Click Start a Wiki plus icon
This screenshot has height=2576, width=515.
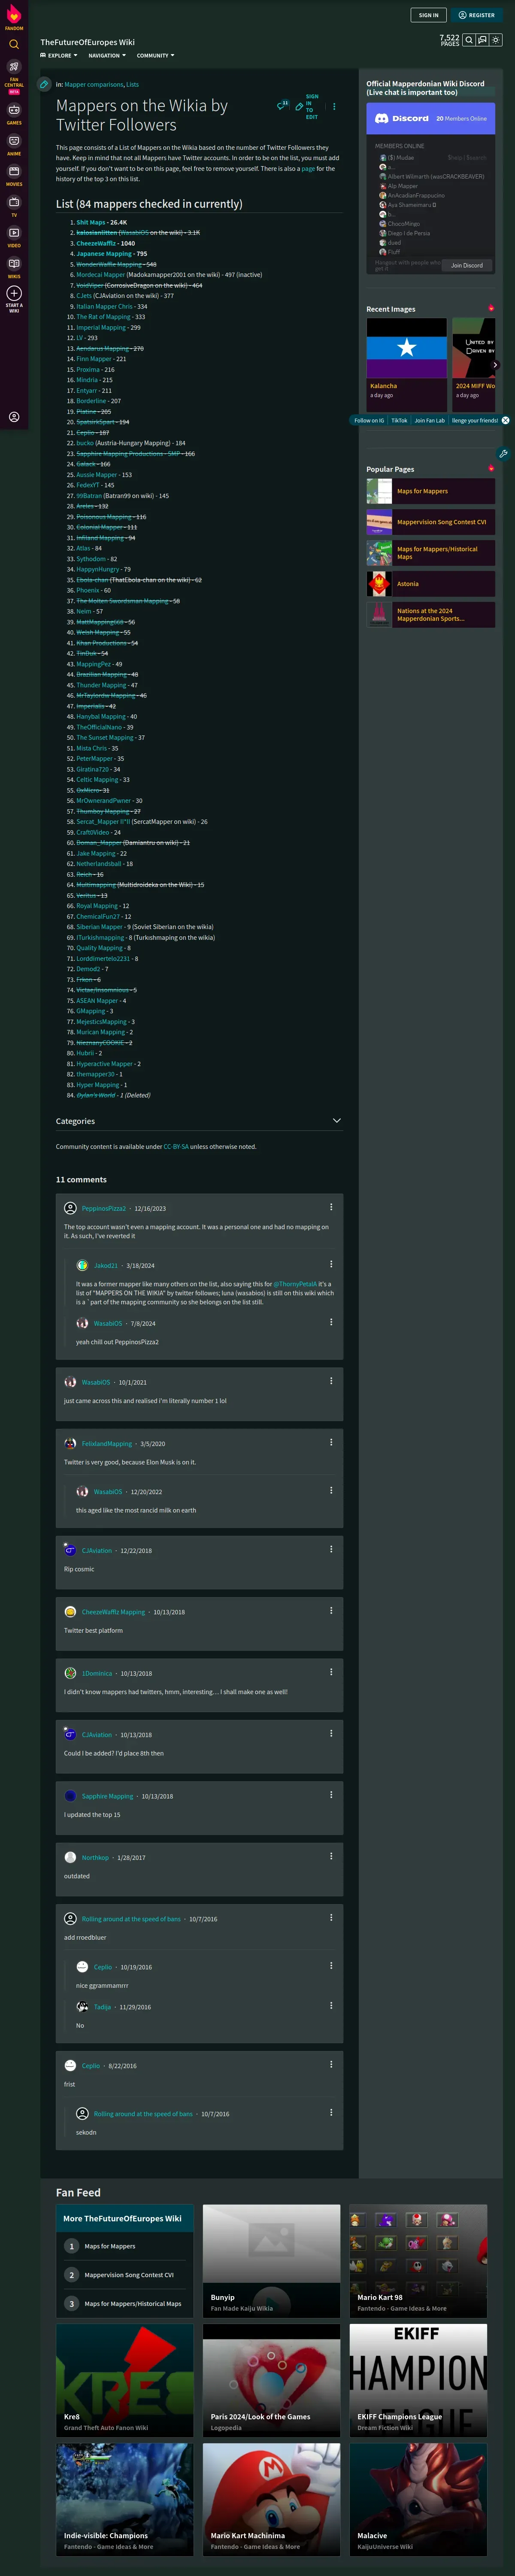pyautogui.click(x=14, y=293)
